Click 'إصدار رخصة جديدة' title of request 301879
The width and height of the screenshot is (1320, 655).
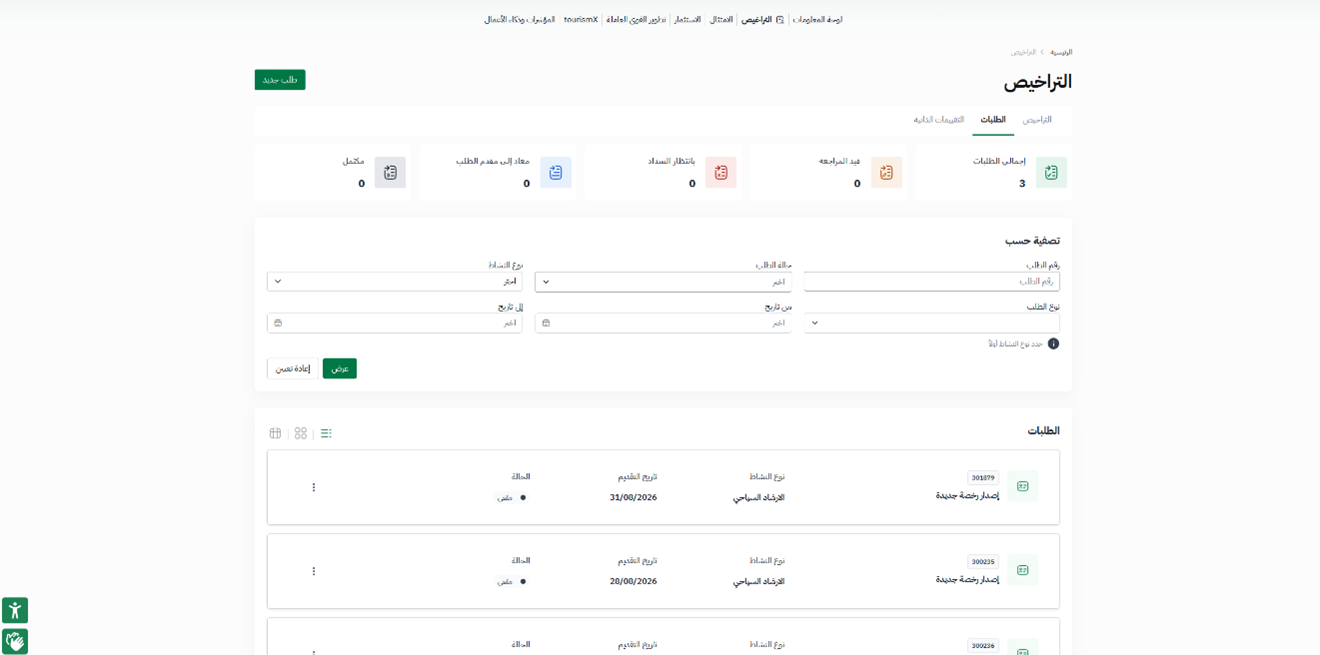tap(967, 495)
